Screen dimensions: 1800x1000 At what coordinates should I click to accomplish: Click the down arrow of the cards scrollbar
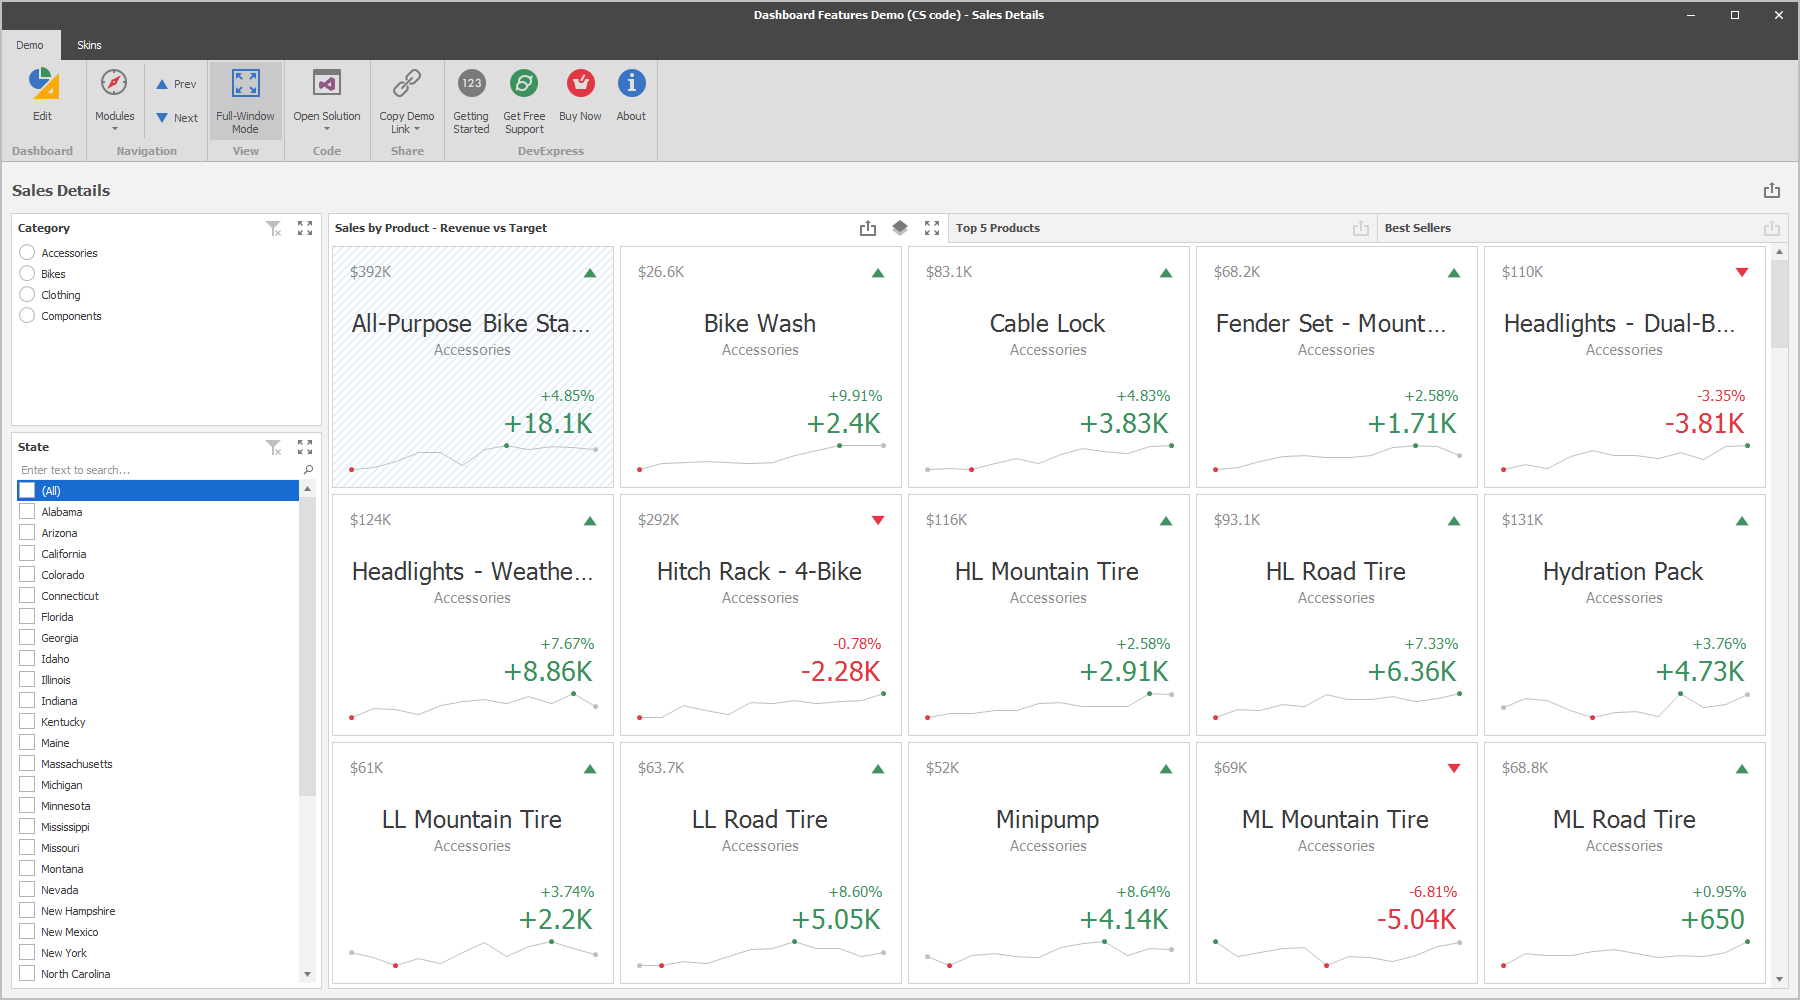tap(1779, 979)
